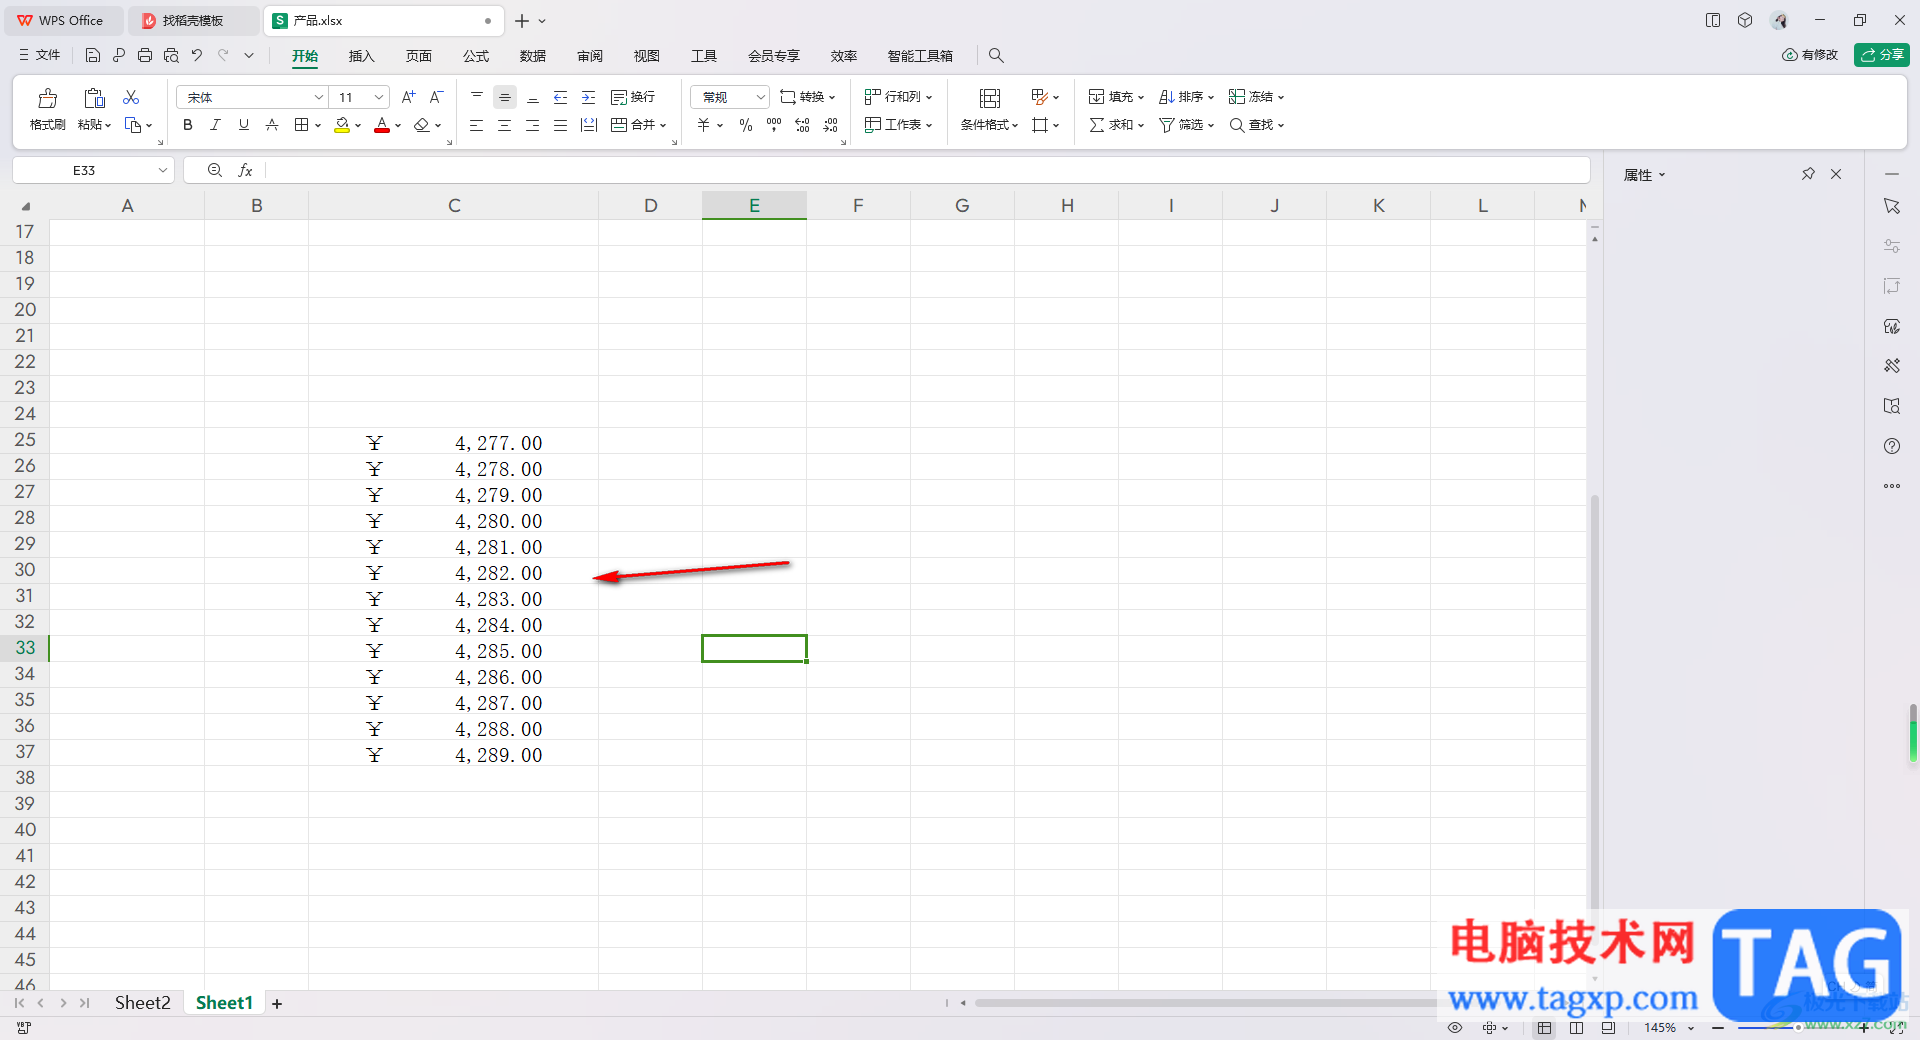The width and height of the screenshot is (1920, 1040).
Task: Open the 页面 (Page) ribbon tab
Action: pos(419,56)
